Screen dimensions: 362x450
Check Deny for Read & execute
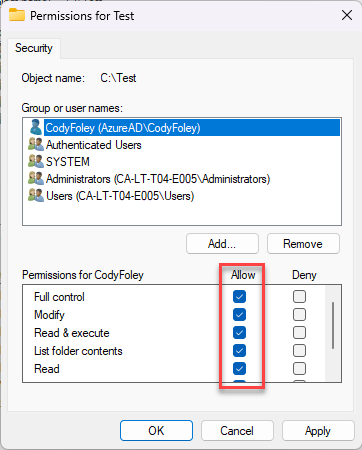tap(299, 332)
